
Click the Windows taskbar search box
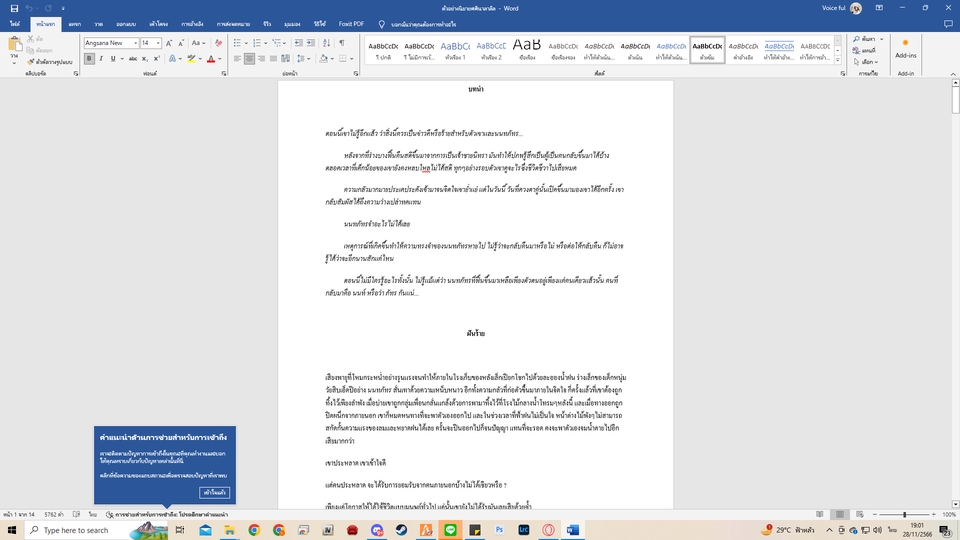(x=96, y=530)
